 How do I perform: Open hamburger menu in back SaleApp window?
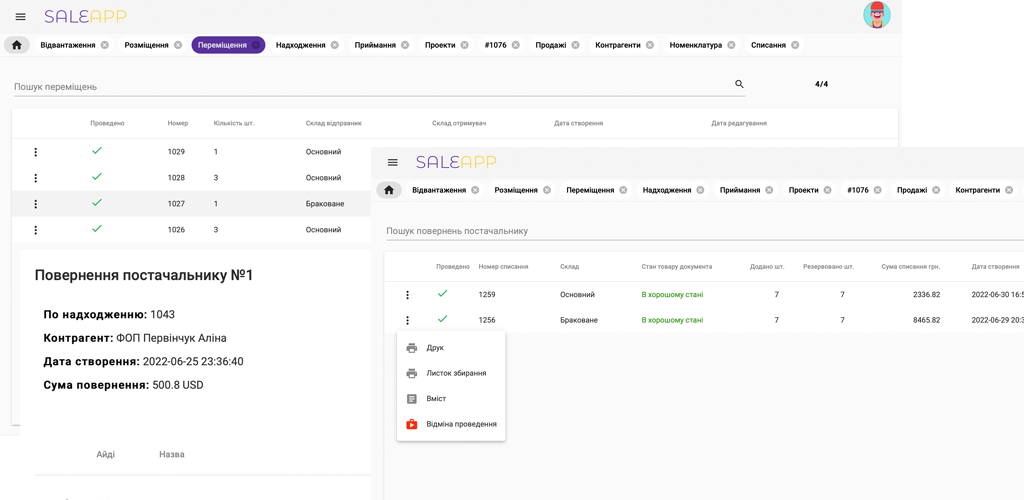pos(20,17)
